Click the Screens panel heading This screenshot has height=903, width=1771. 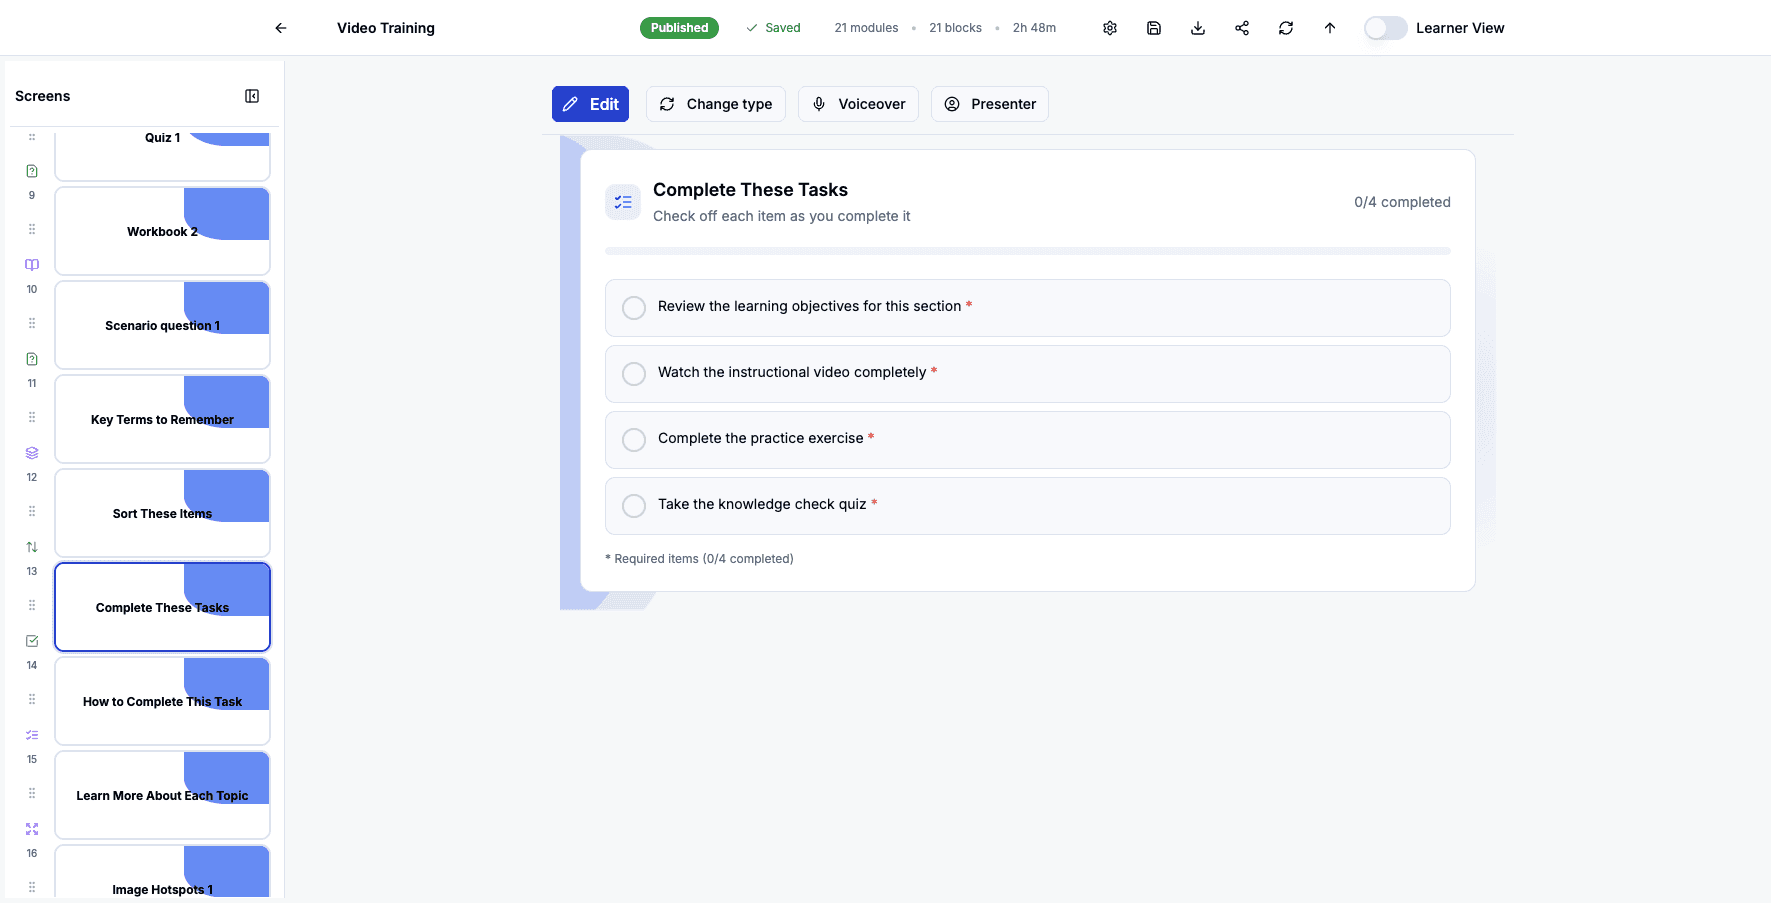click(x=43, y=96)
